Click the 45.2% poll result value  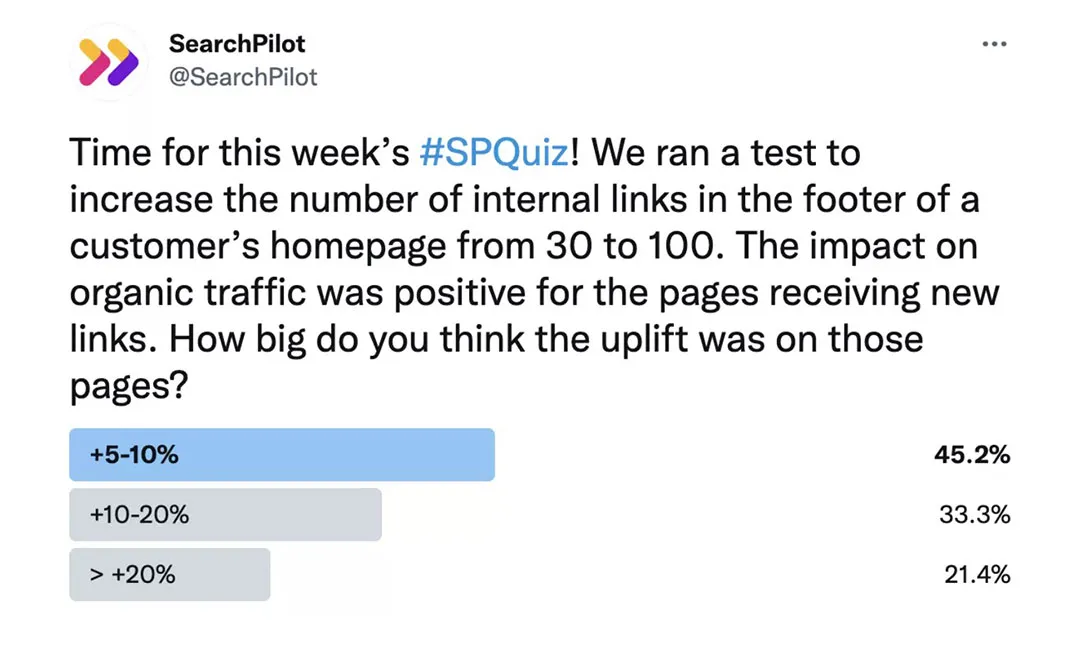click(971, 455)
